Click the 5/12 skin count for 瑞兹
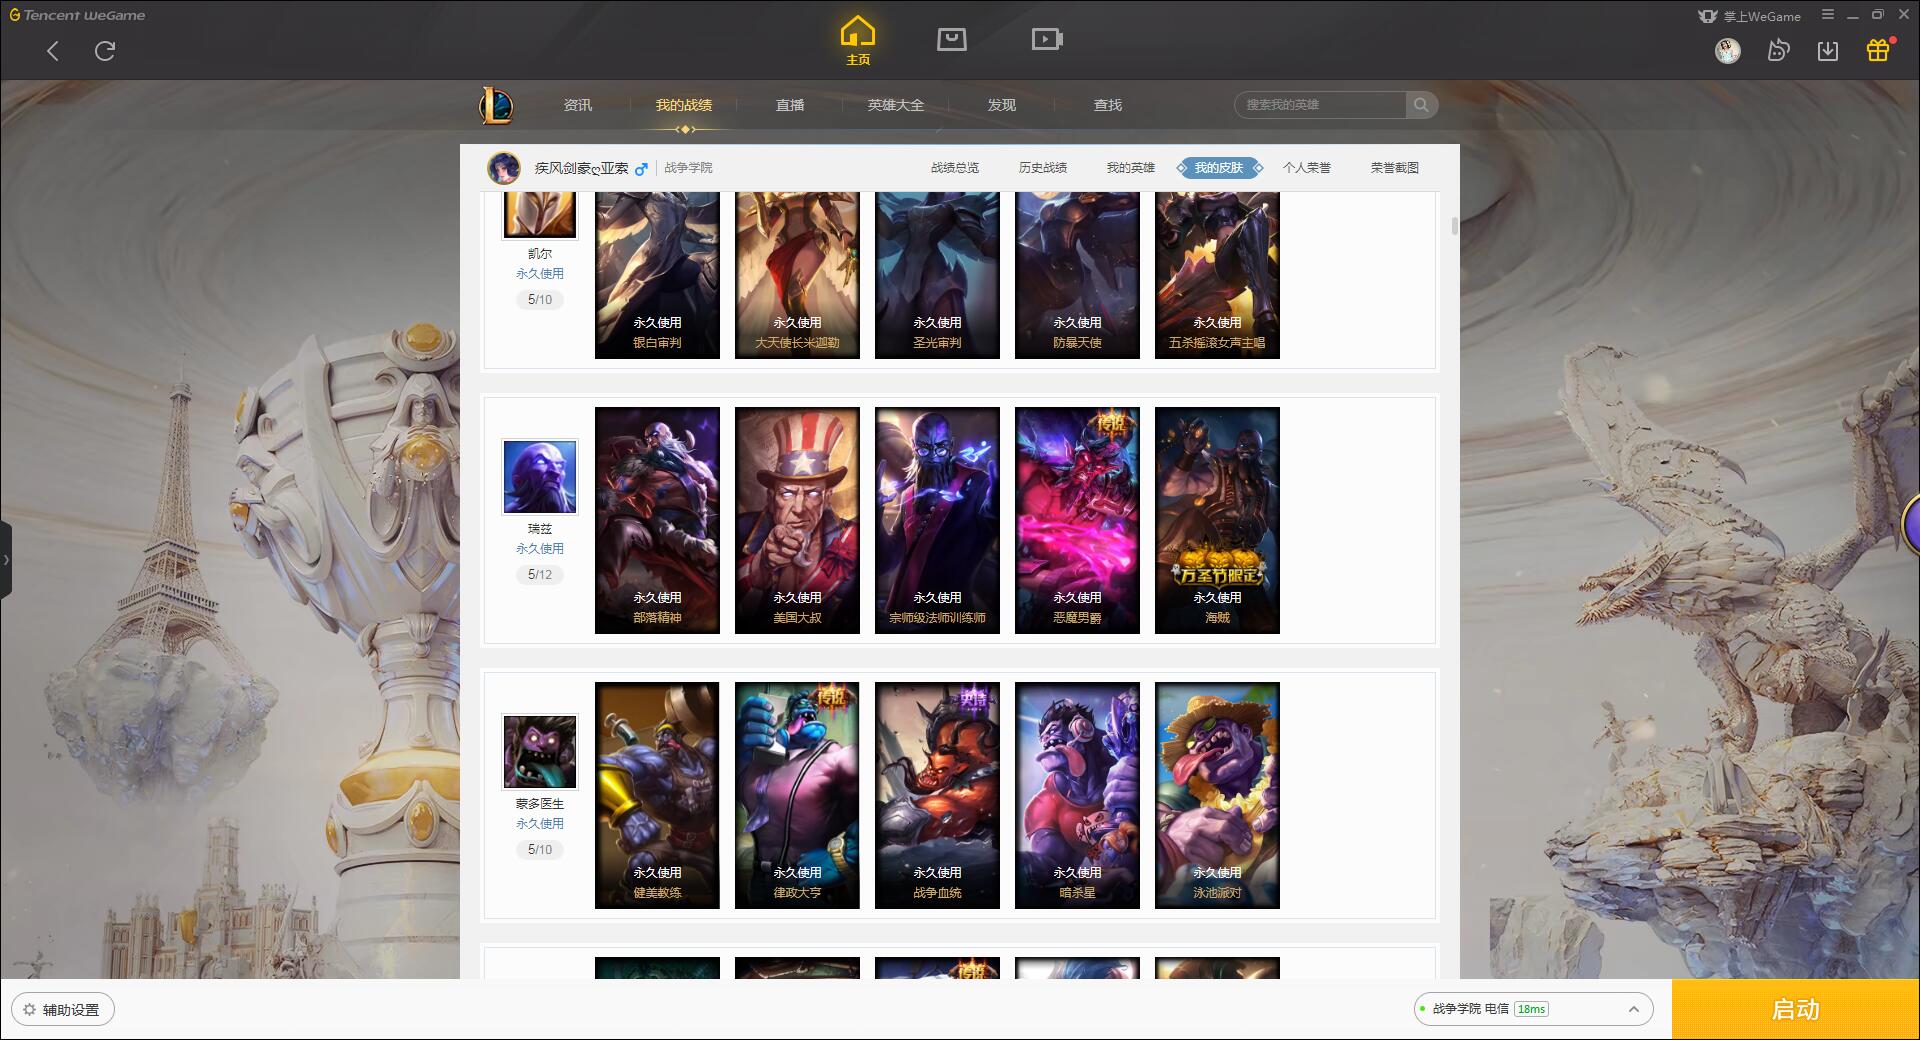 [540, 575]
